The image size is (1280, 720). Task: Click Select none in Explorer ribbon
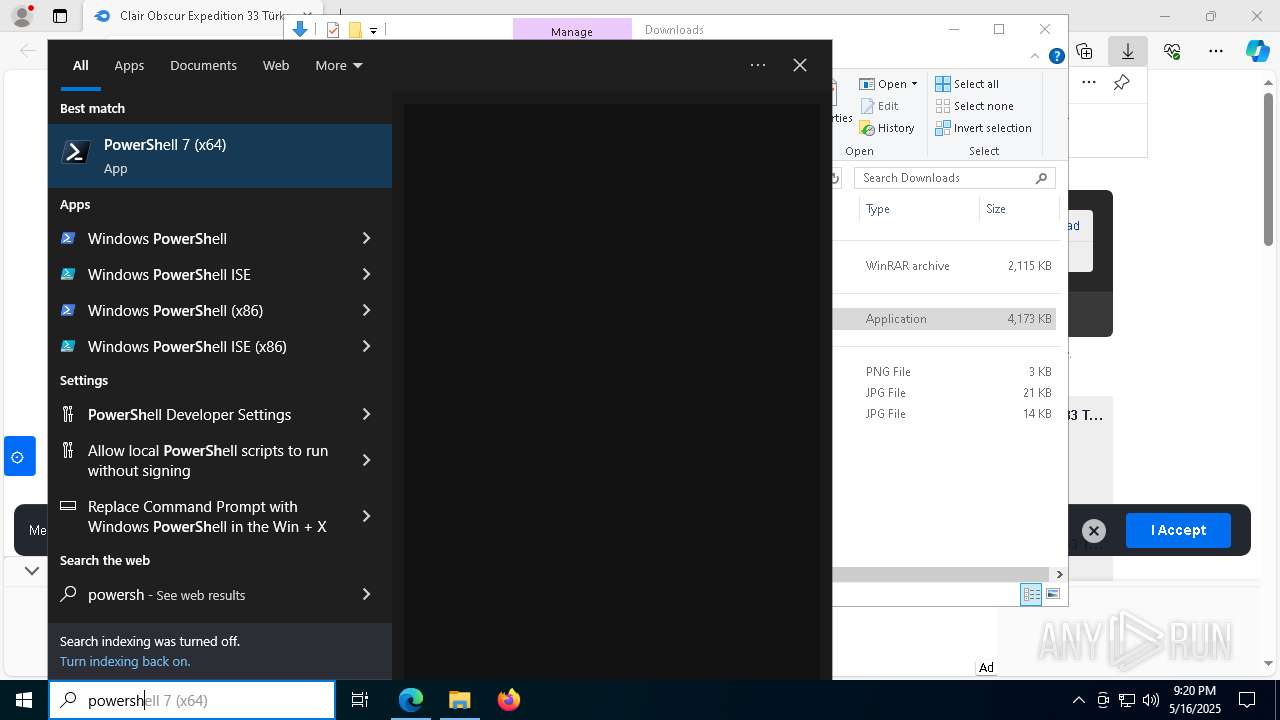(x=974, y=106)
